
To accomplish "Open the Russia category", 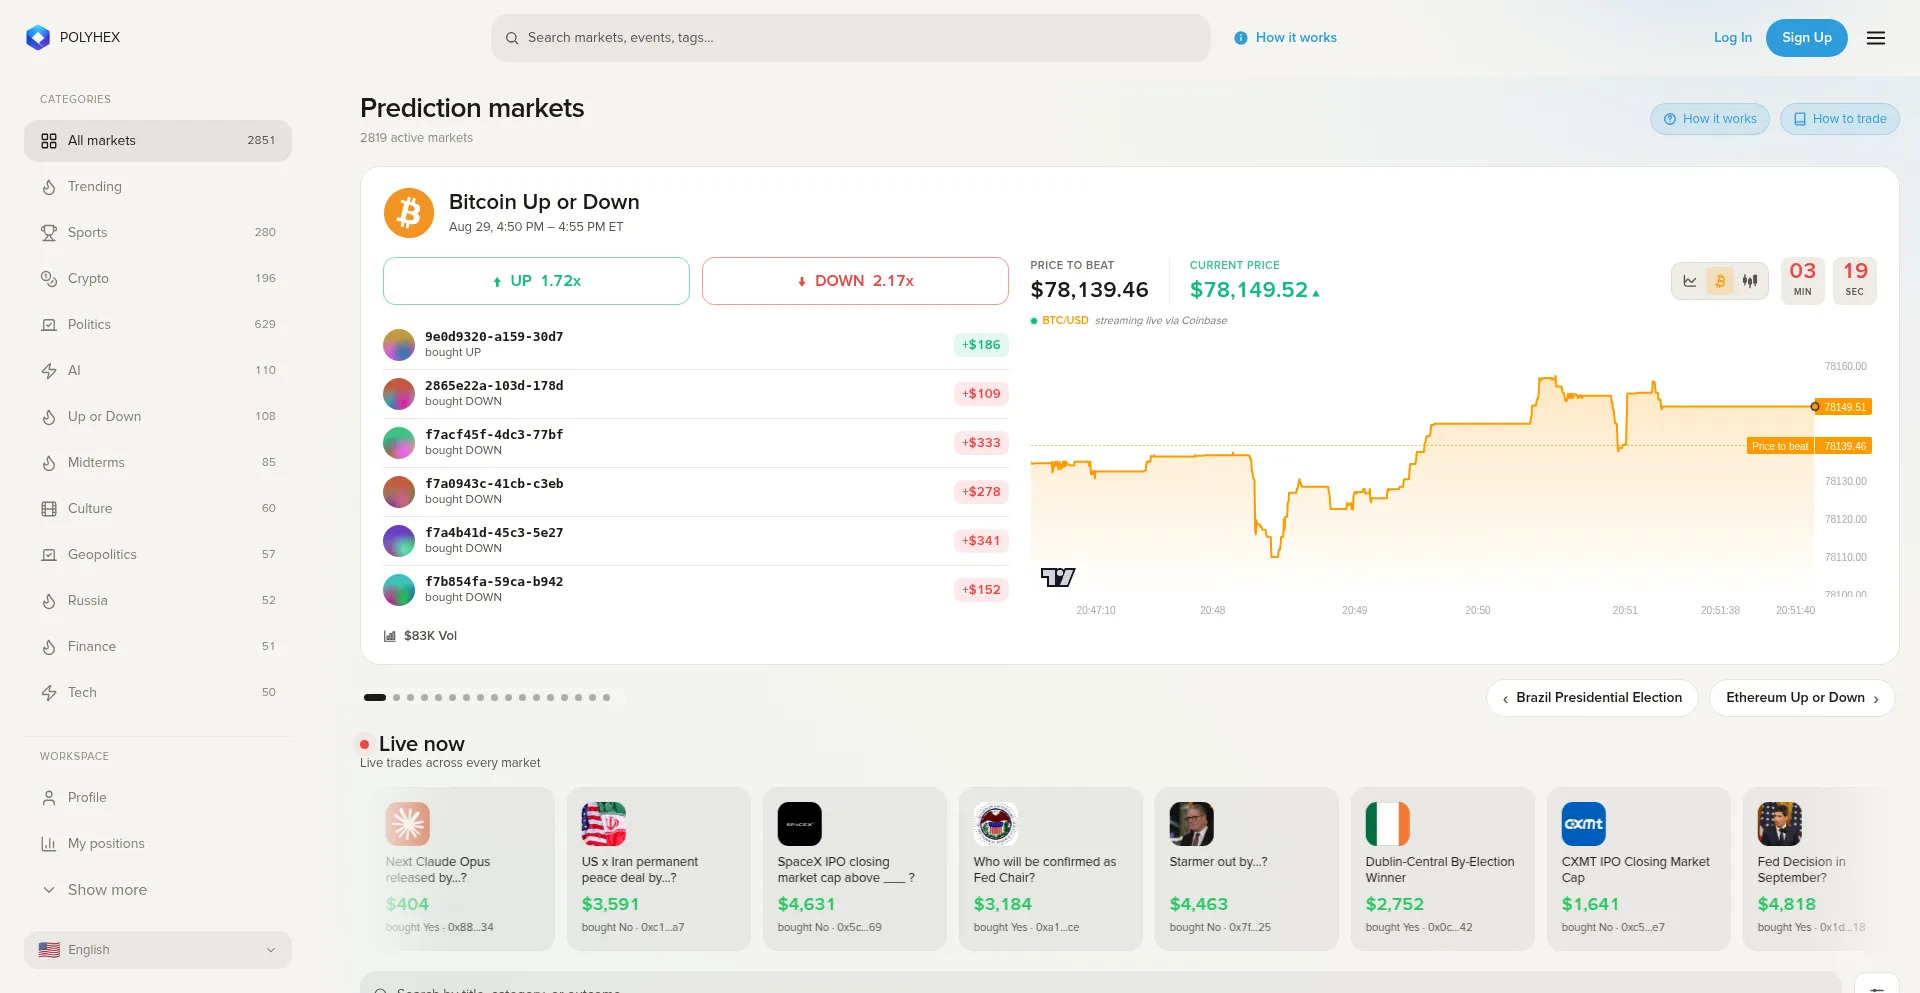I will (158, 601).
